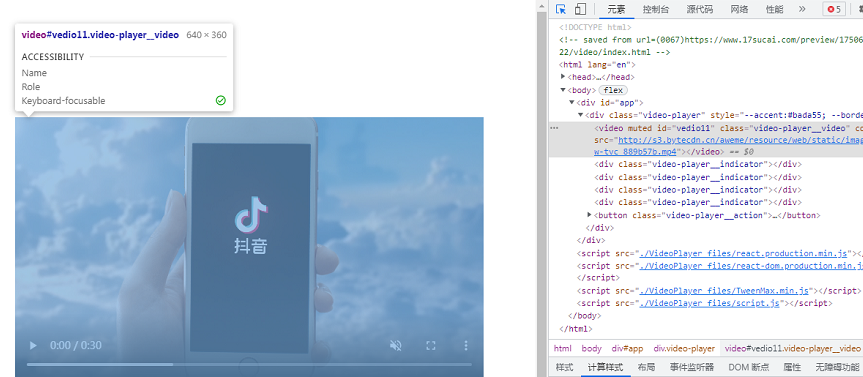
Task: Unmute the video via speaker icon
Action: 395,346
